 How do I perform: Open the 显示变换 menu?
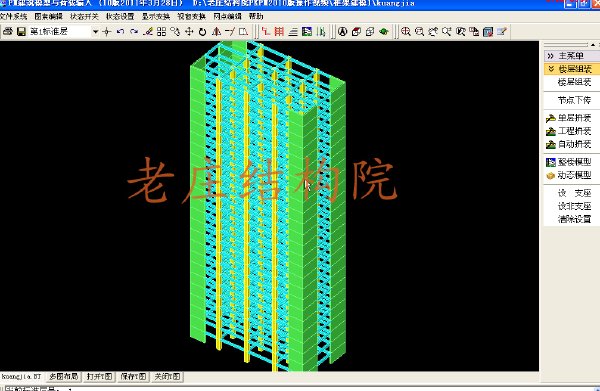(156, 16)
